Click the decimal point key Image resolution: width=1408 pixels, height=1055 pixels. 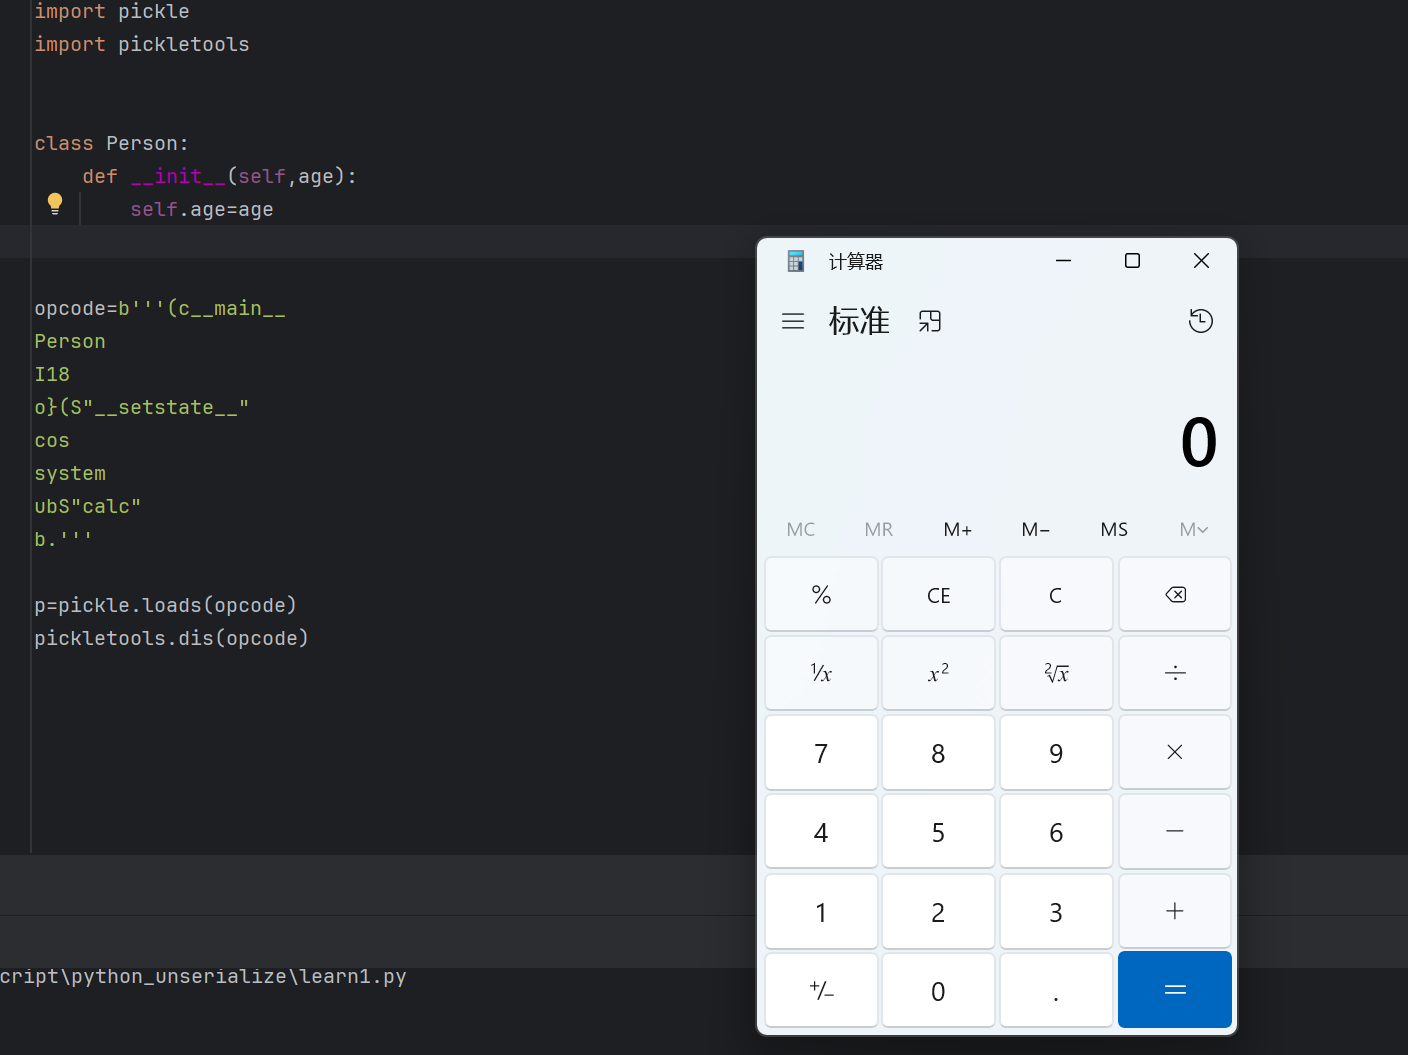click(1056, 990)
